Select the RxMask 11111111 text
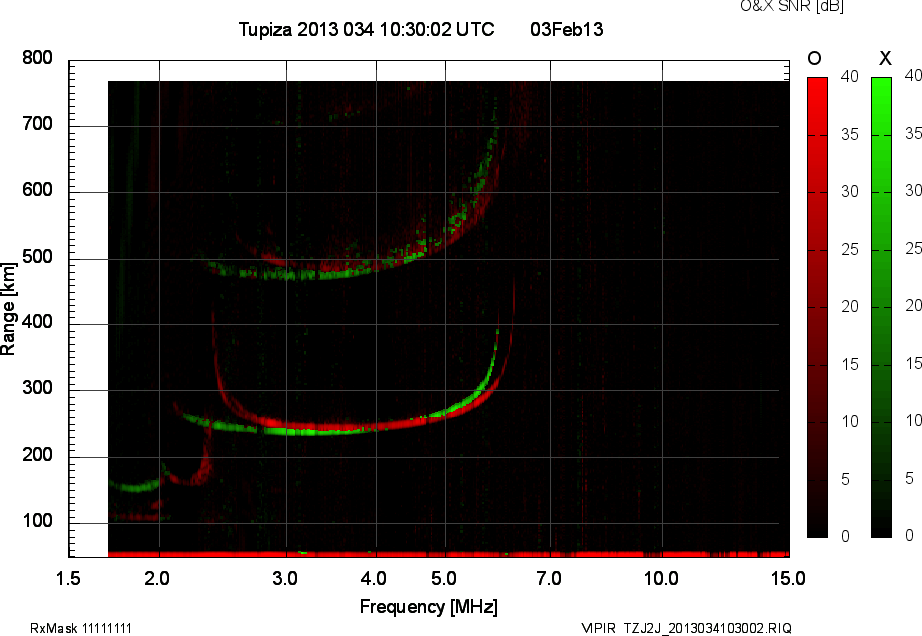This screenshot has height=636, width=922. [x=81, y=628]
